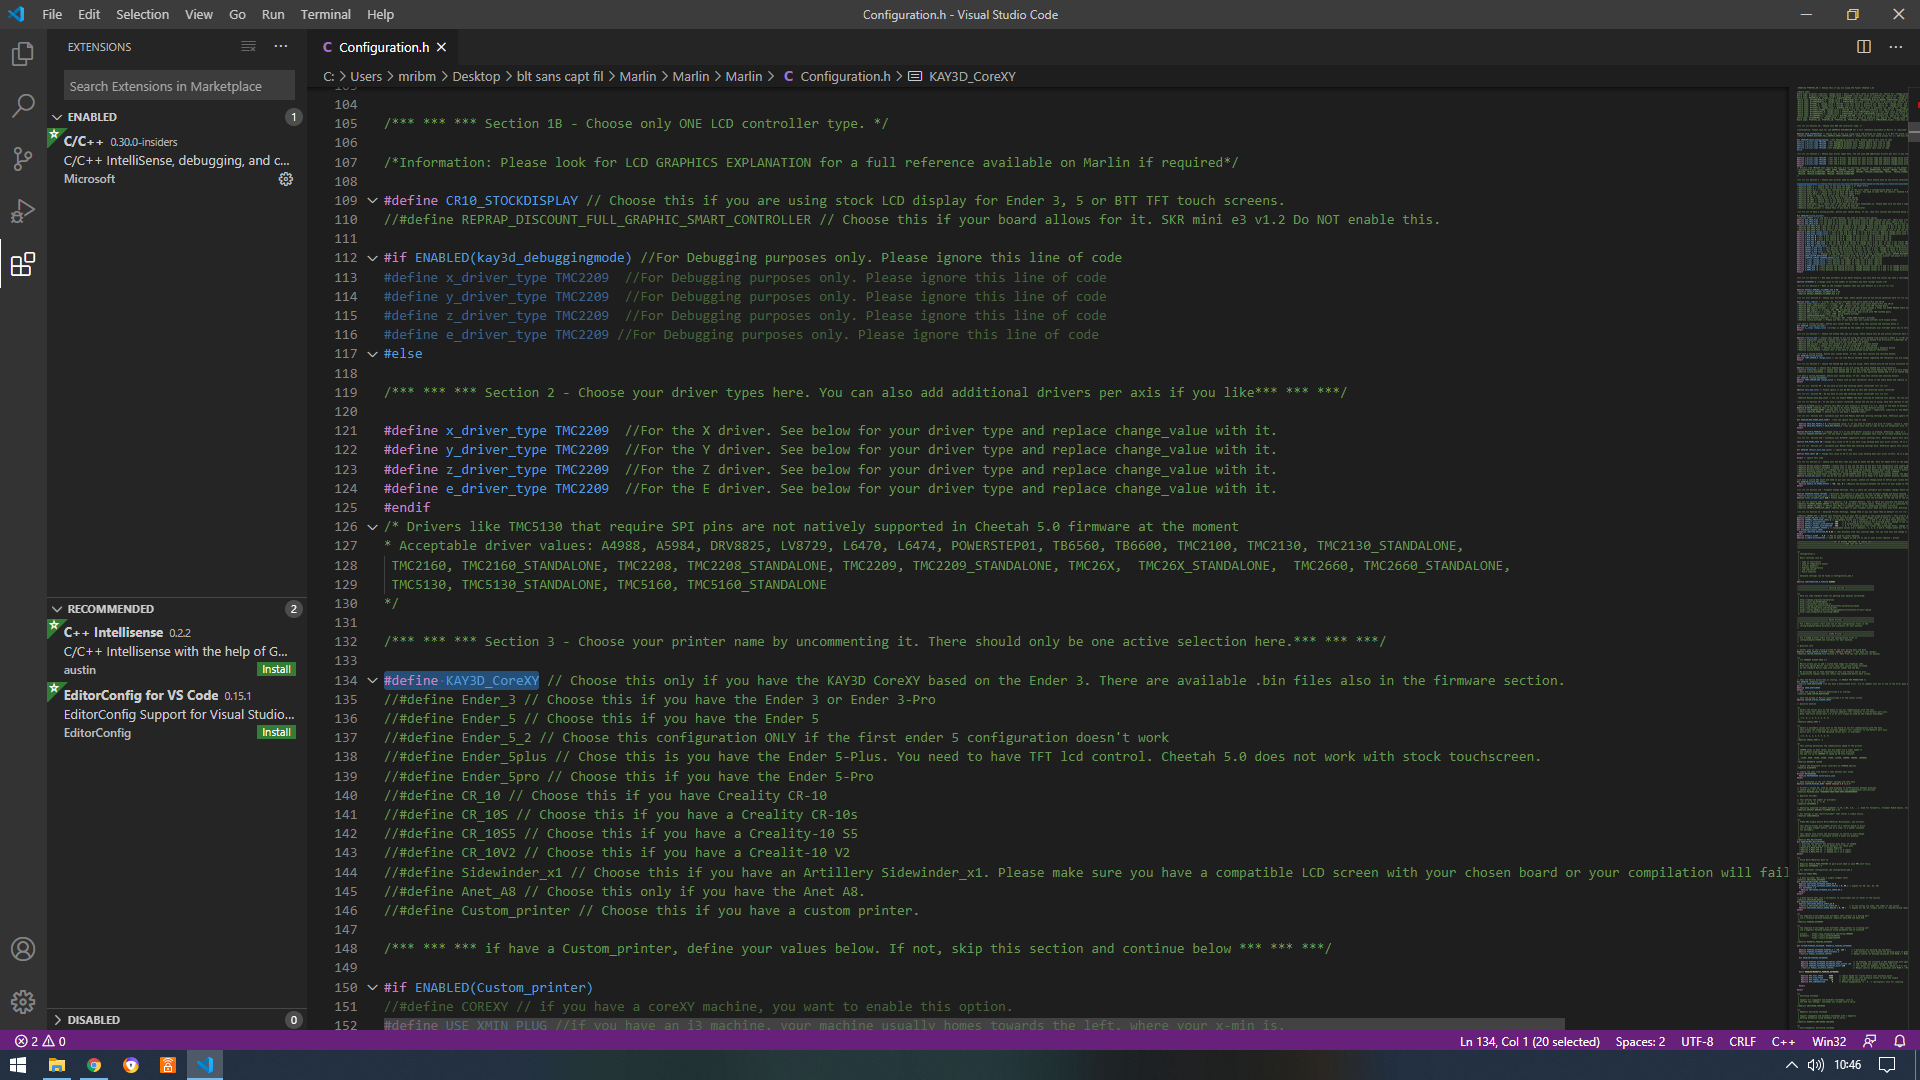Click the system clock showing 10:46
1920x1080 pixels.
pos(1848,1065)
